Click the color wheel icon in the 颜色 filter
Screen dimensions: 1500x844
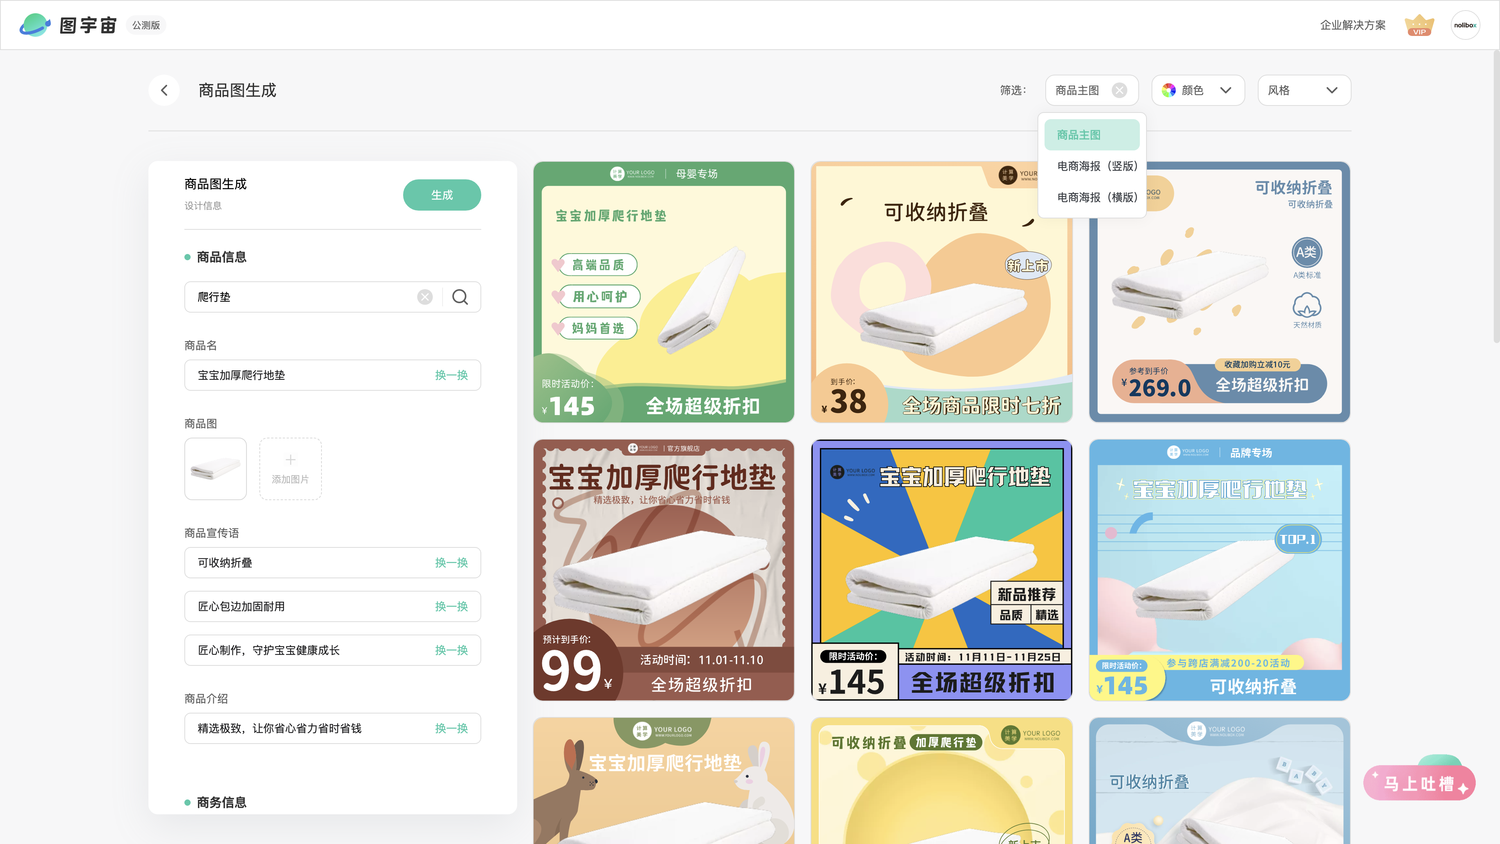(x=1169, y=90)
